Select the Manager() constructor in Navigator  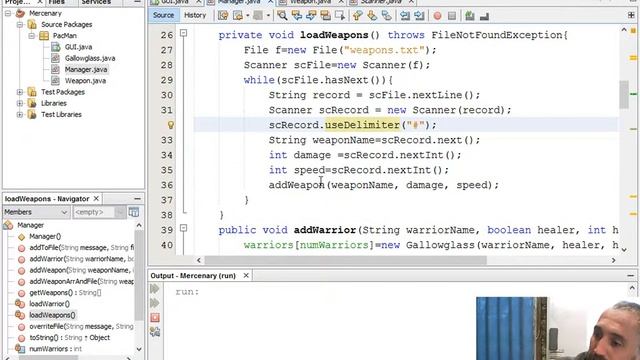45,236
